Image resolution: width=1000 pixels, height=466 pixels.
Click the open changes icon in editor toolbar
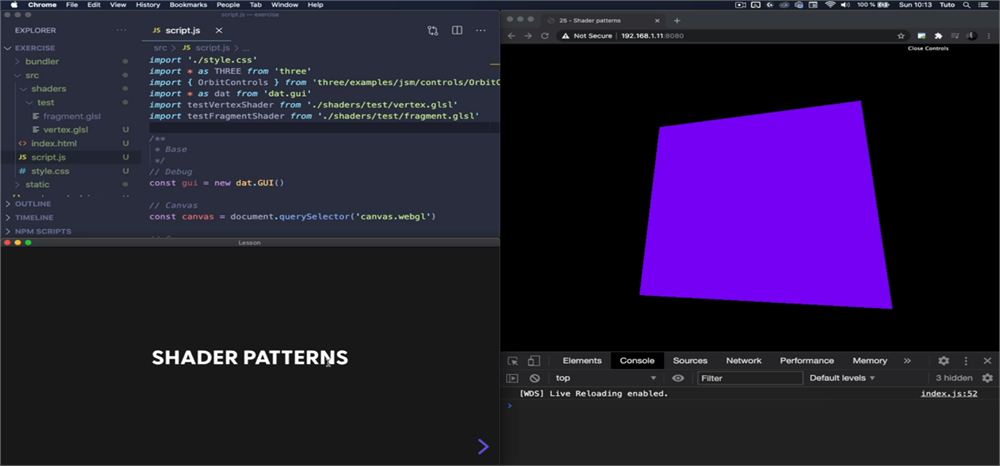pyautogui.click(x=433, y=31)
